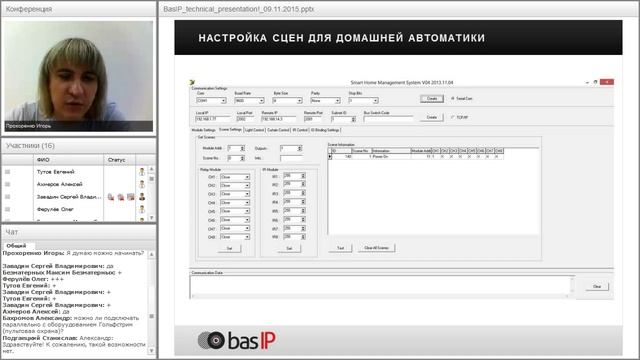Switch to the Scene Settings tab
The image size is (640, 360).
pyautogui.click(x=230, y=129)
